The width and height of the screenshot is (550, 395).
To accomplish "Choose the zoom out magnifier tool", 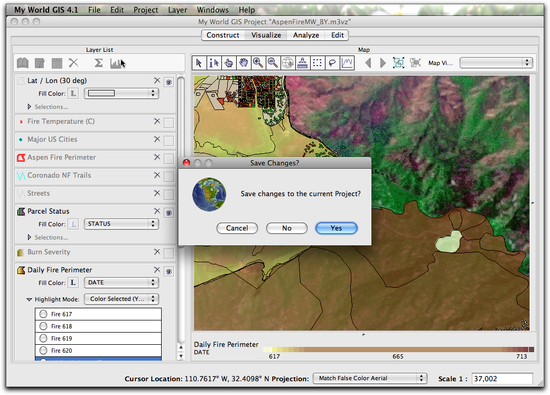I will coord(273,63).
